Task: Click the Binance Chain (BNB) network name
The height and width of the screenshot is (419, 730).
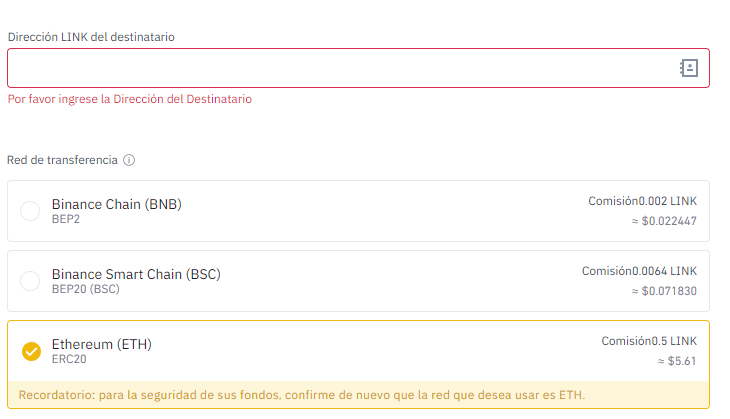Action: click(116, 204)
